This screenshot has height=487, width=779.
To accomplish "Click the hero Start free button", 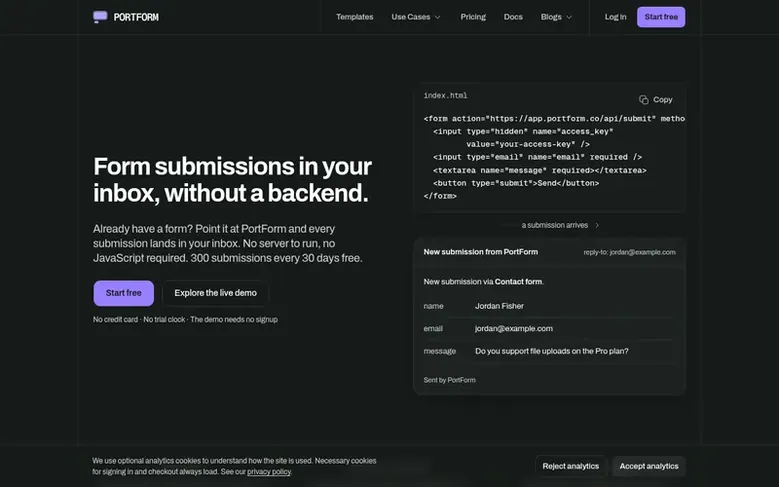I will click(124, 293).
